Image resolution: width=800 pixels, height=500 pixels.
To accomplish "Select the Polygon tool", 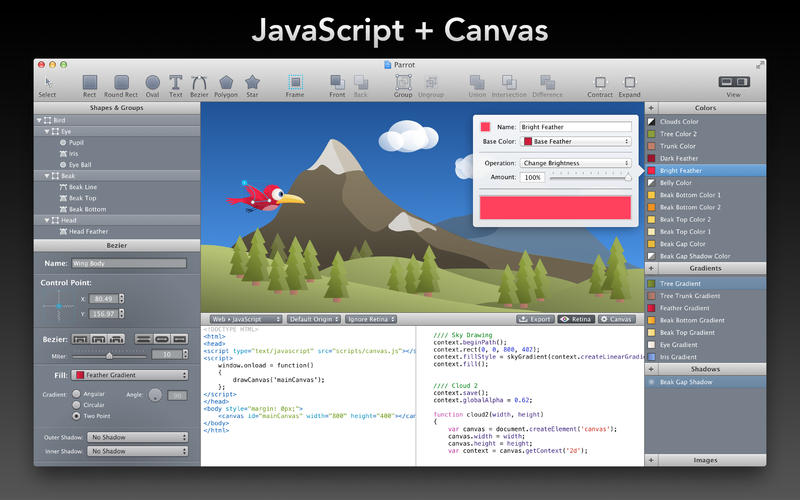I will (x=226, y=86).
